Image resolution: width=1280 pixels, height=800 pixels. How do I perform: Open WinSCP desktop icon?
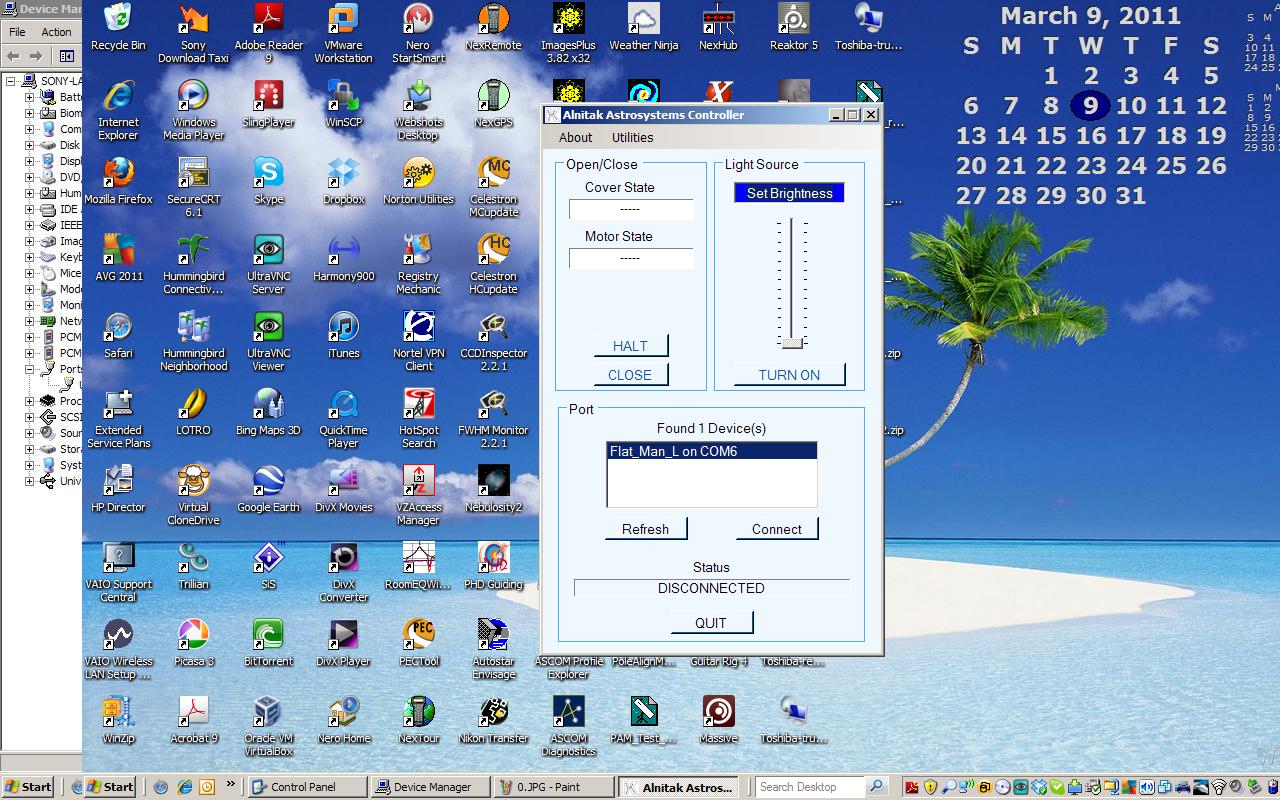pyautogui.click(x=343, y=104)
